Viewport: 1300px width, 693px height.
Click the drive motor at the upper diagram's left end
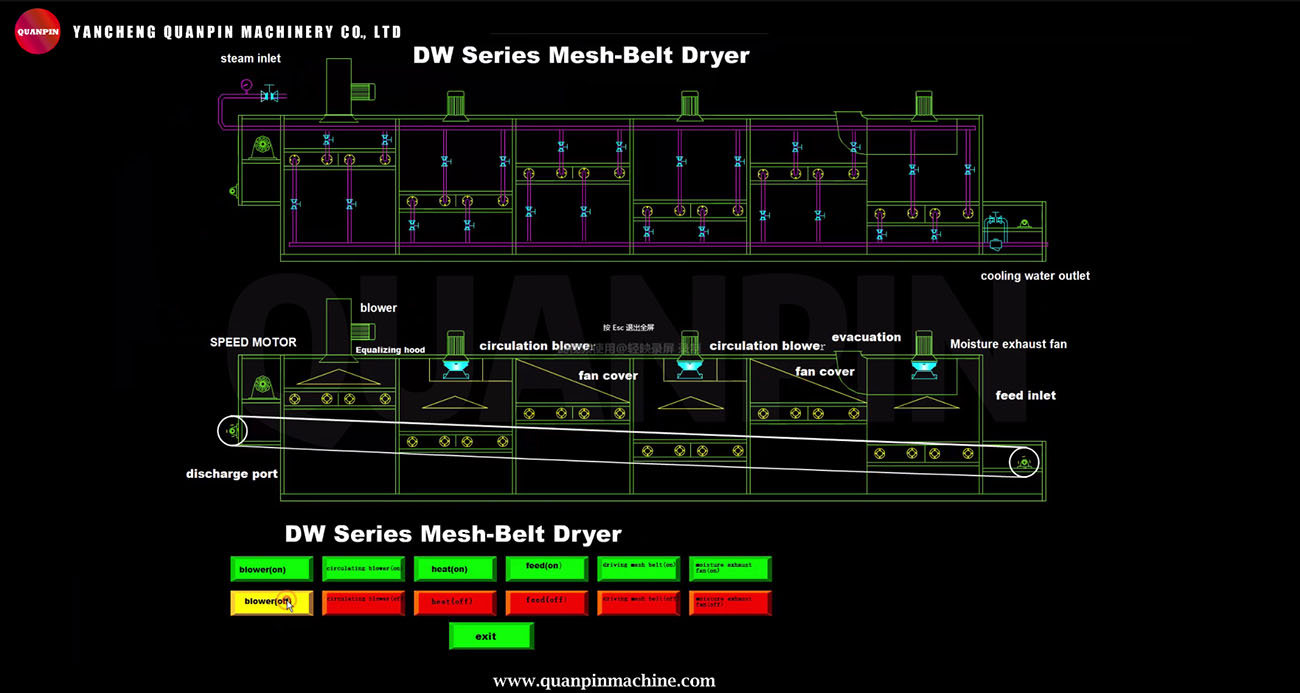click(262, 146)
